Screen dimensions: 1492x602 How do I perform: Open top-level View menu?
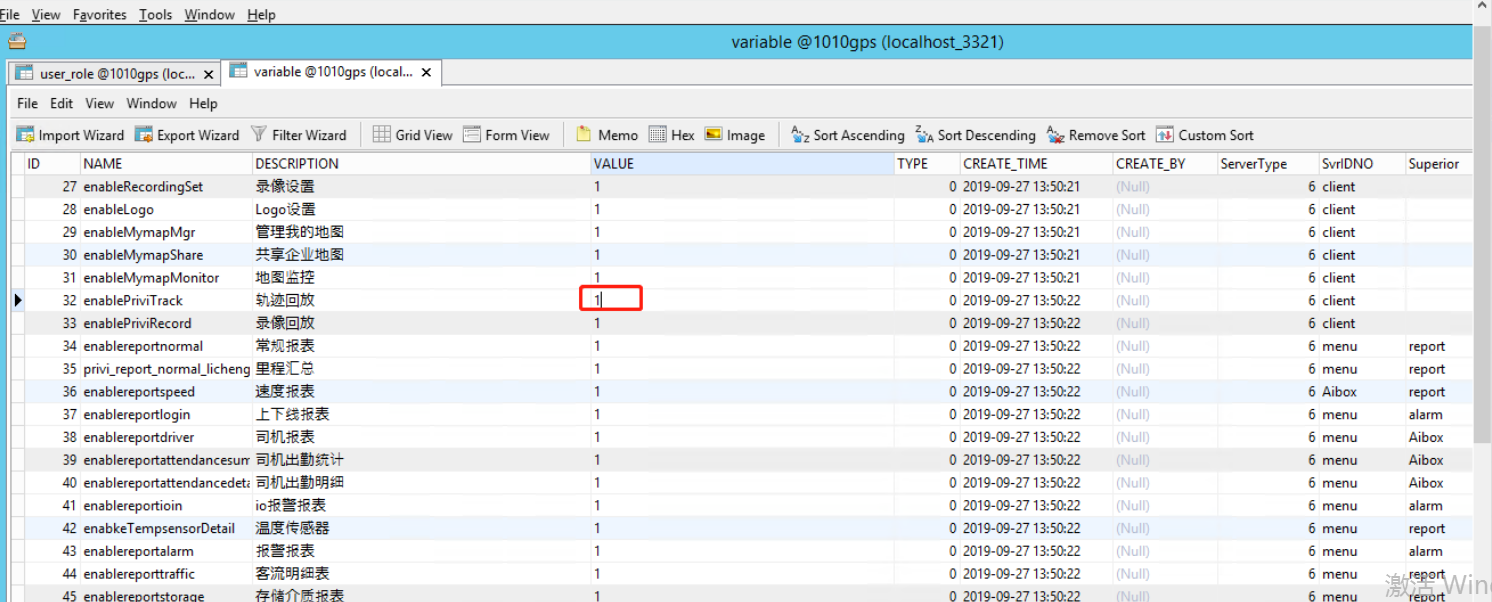coord(46,15)
